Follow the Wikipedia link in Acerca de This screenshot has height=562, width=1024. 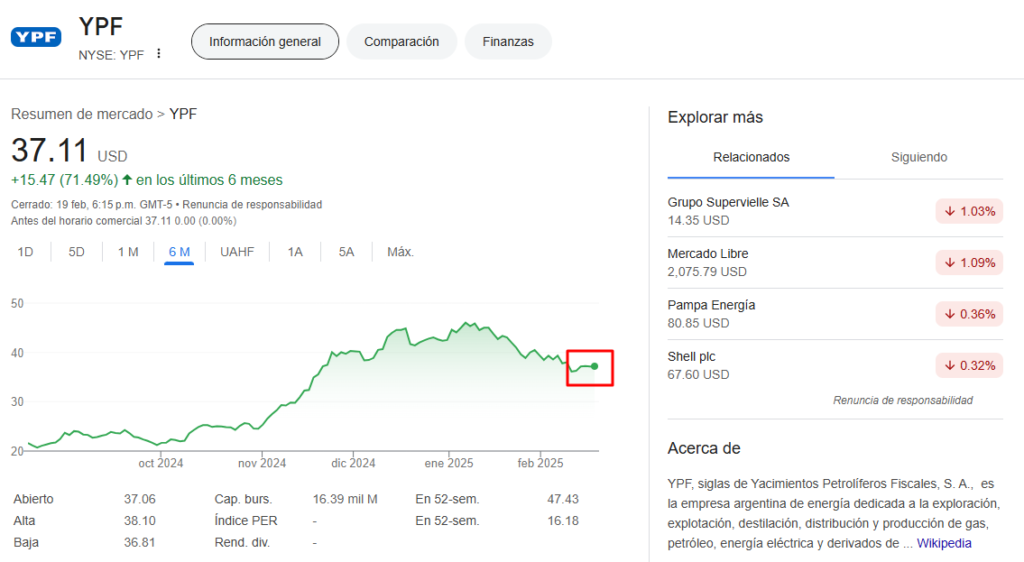[x=944, y=543]
